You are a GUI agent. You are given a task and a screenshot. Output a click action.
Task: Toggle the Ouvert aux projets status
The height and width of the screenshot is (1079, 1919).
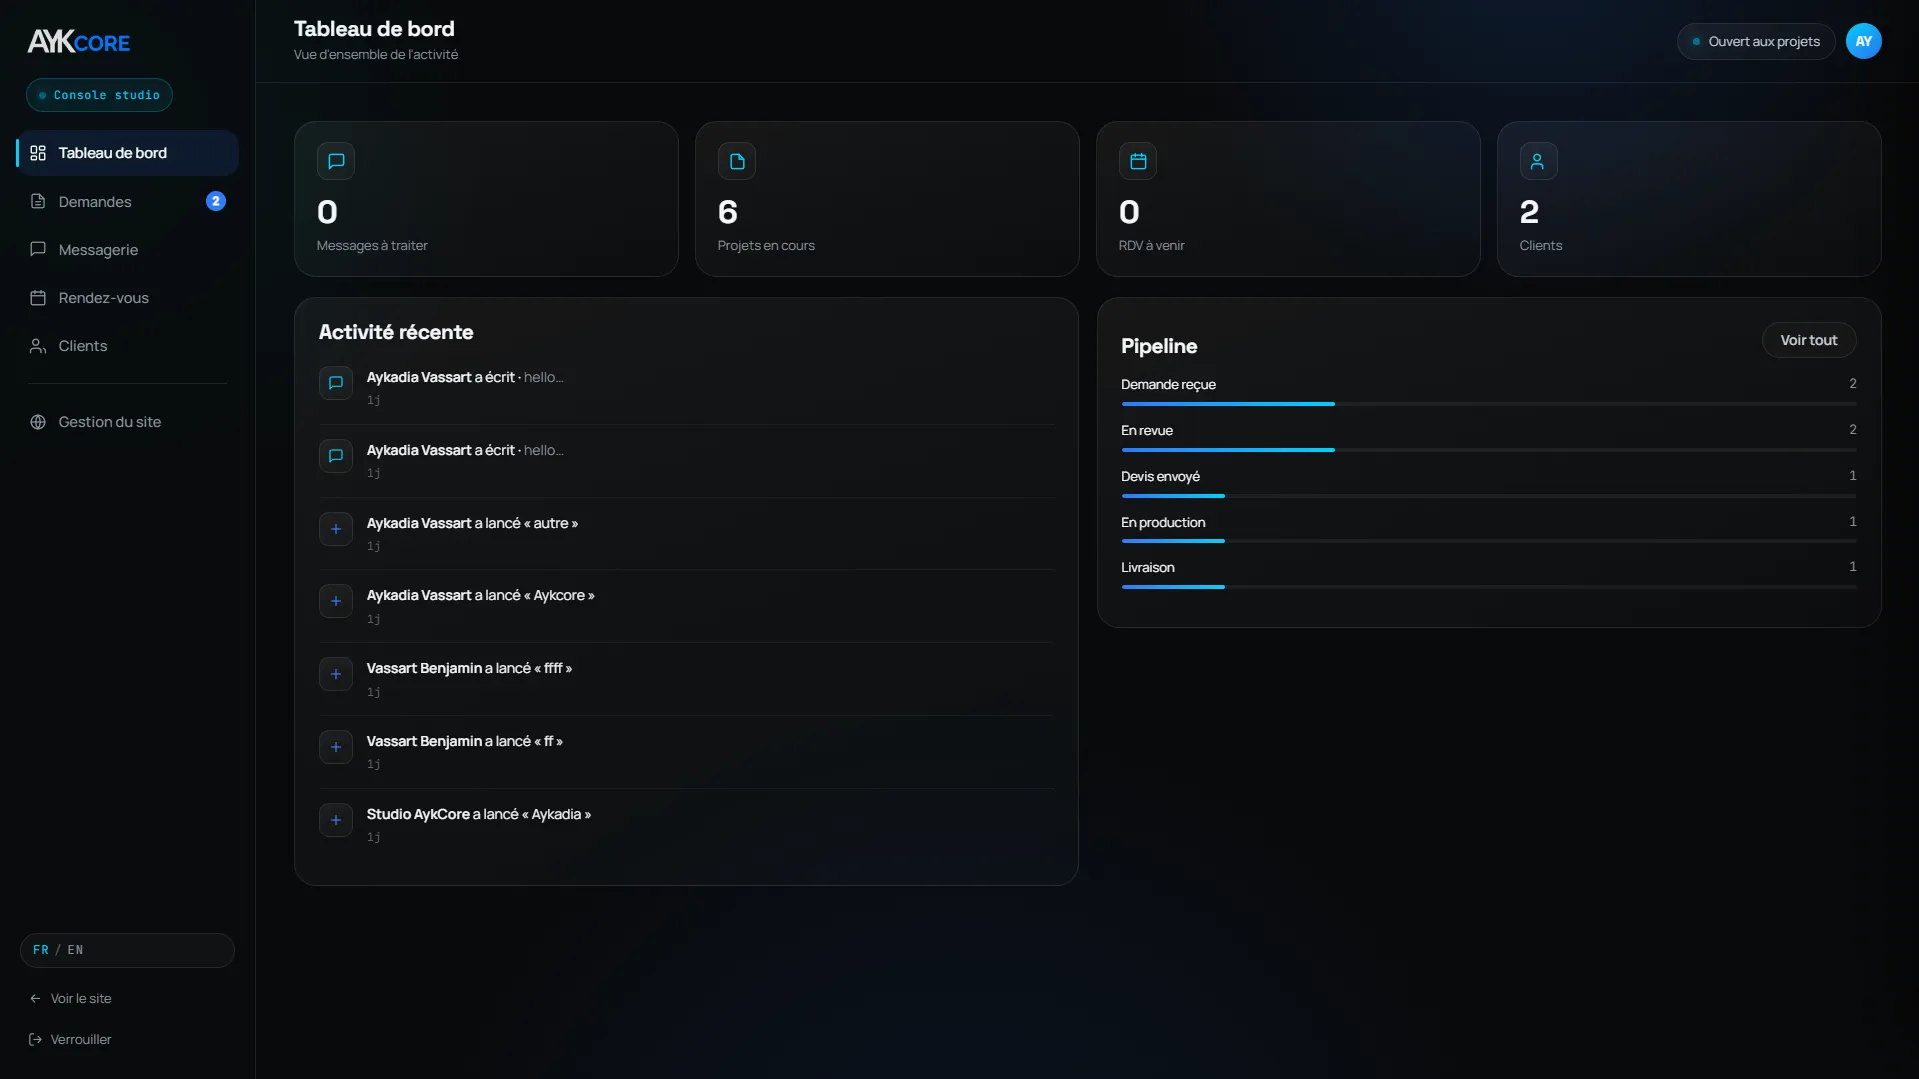pos(1756,42)
